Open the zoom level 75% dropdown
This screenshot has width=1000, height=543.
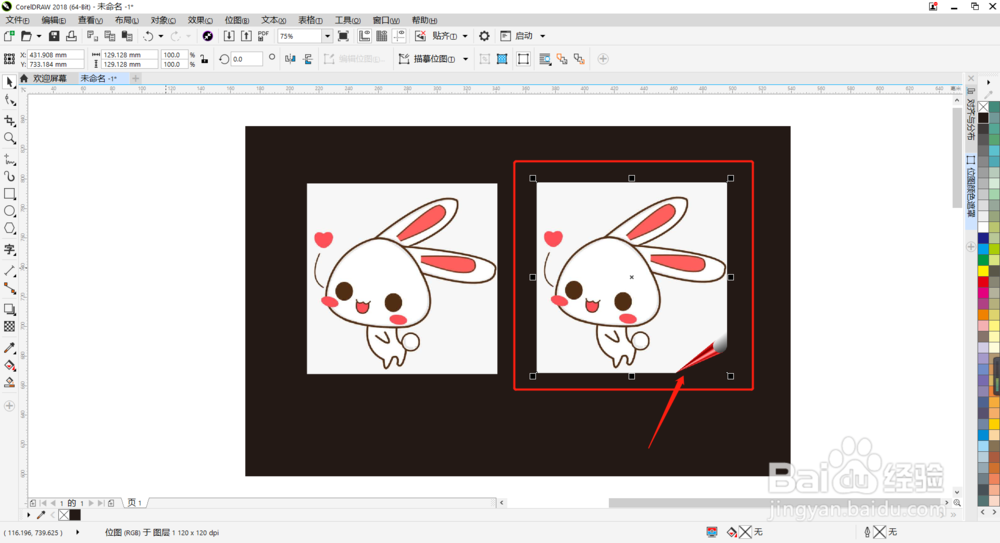(327, 36)
